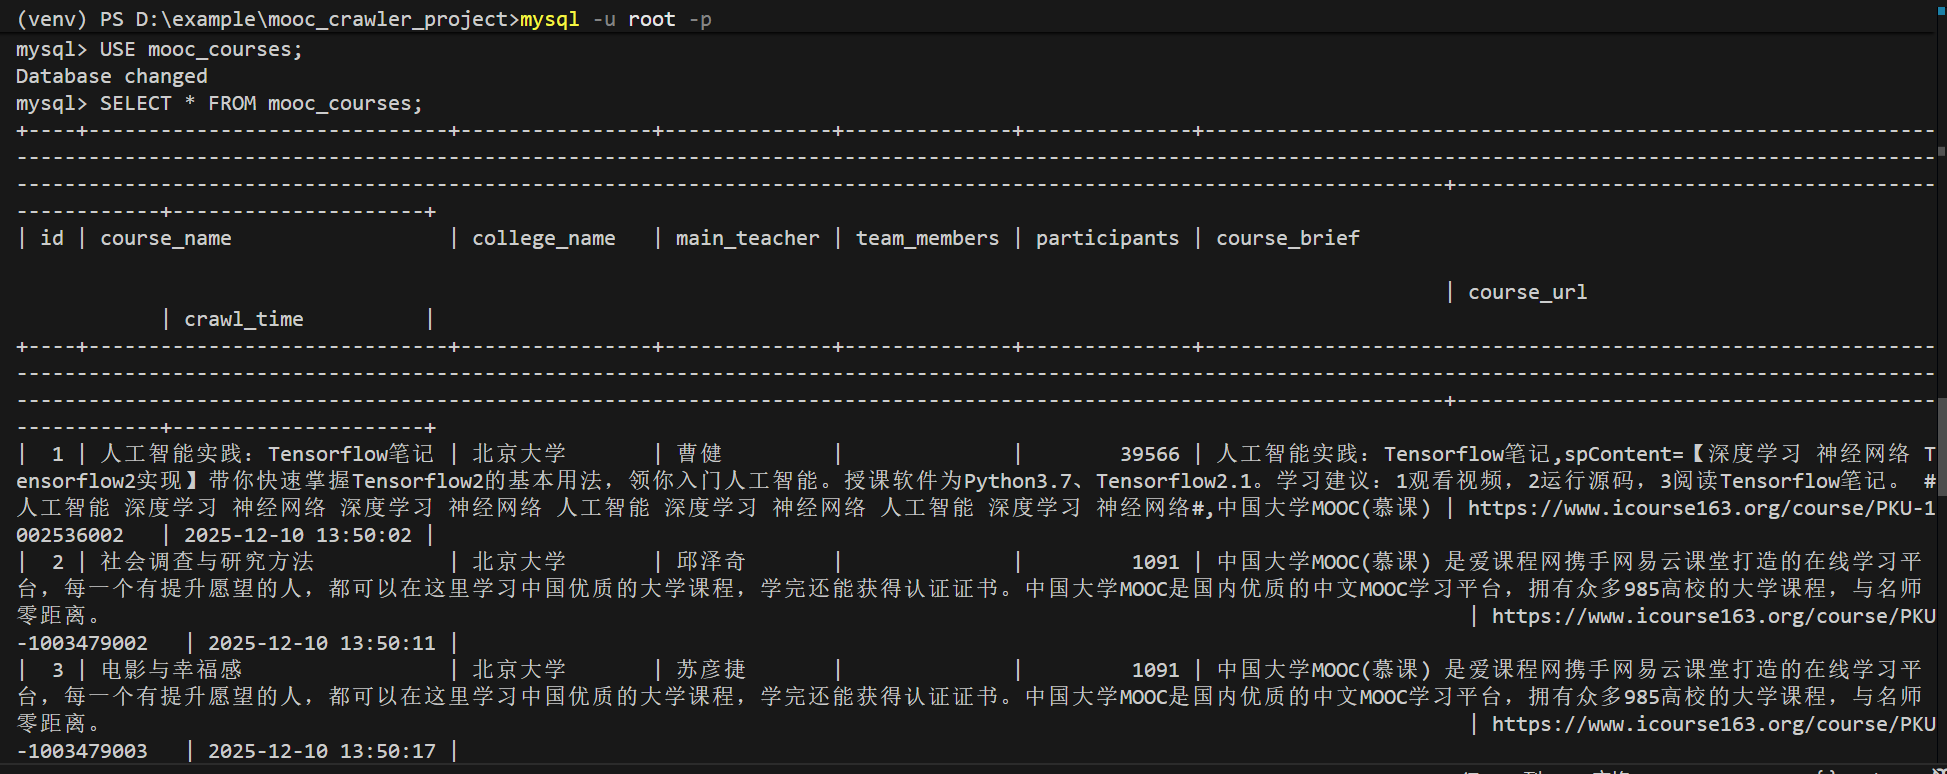The image size is (1947, 774).
Task: Click the course_brief column header
Action: point(1288,238)
